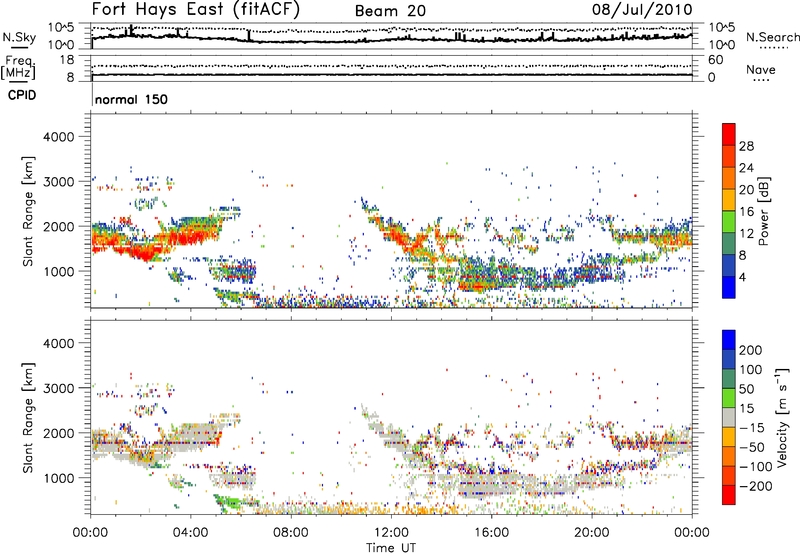Click the gray swatch of Velocity color bar
The height and width of the screenshot is (554, 800).
[729, 417]
